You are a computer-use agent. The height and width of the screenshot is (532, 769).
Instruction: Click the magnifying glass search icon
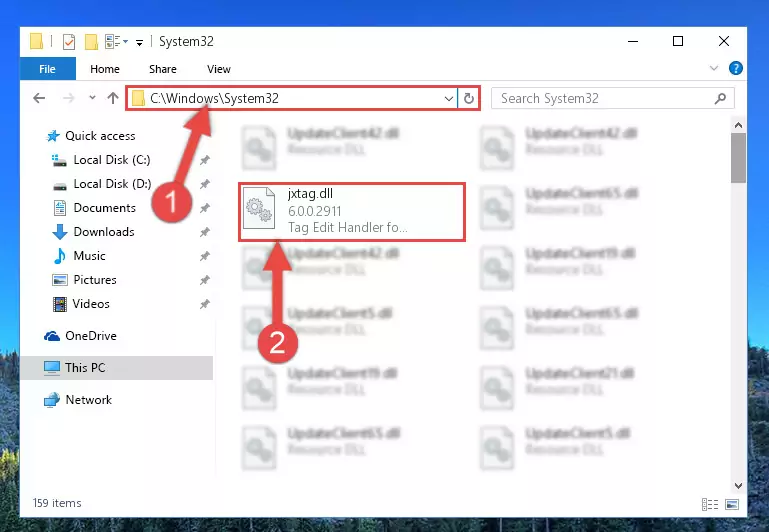[720, 99]
